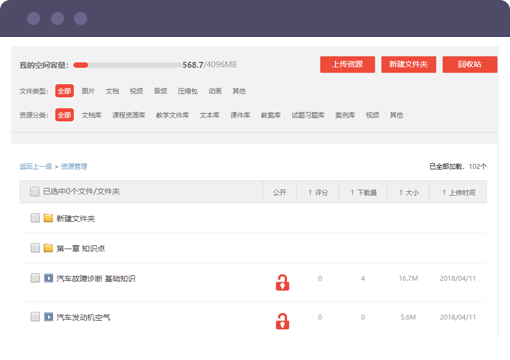Select the 课程资源库 resource category

click(x=129, y=115)
